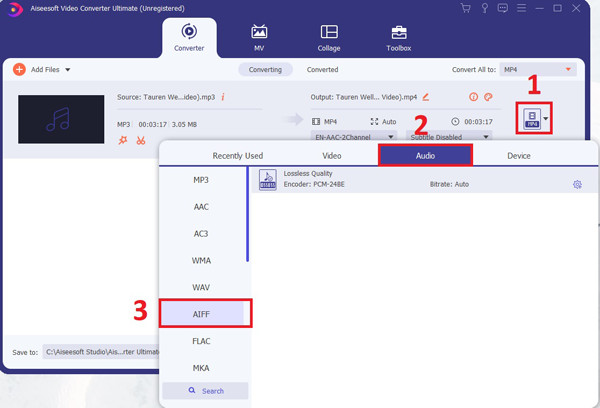The width and height of the screenshot is (600, 408).
Task: Open the EN-AAC-2Channel audio track dropdown
Action: point(354,137)
